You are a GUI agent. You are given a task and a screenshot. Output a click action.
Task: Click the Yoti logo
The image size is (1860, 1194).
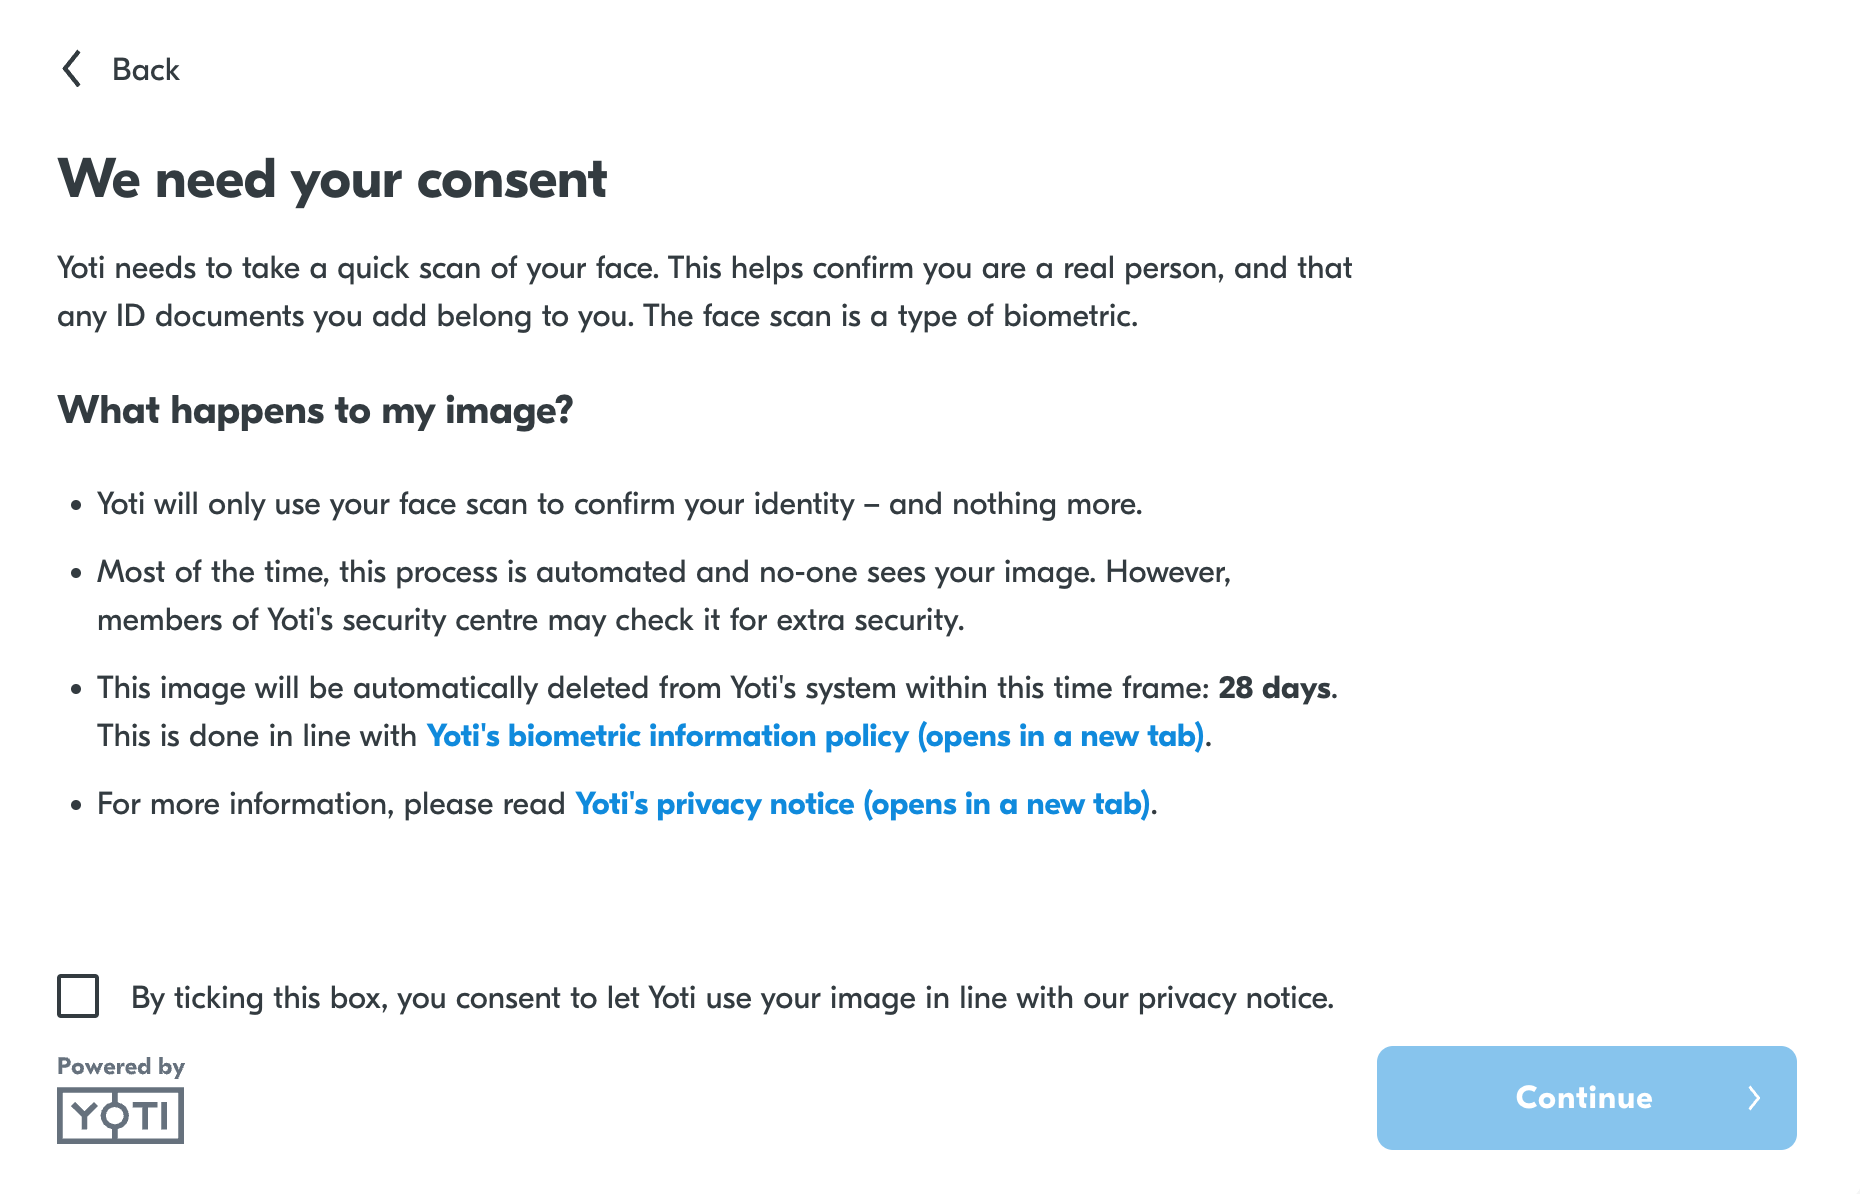[x=120, y=1115]
